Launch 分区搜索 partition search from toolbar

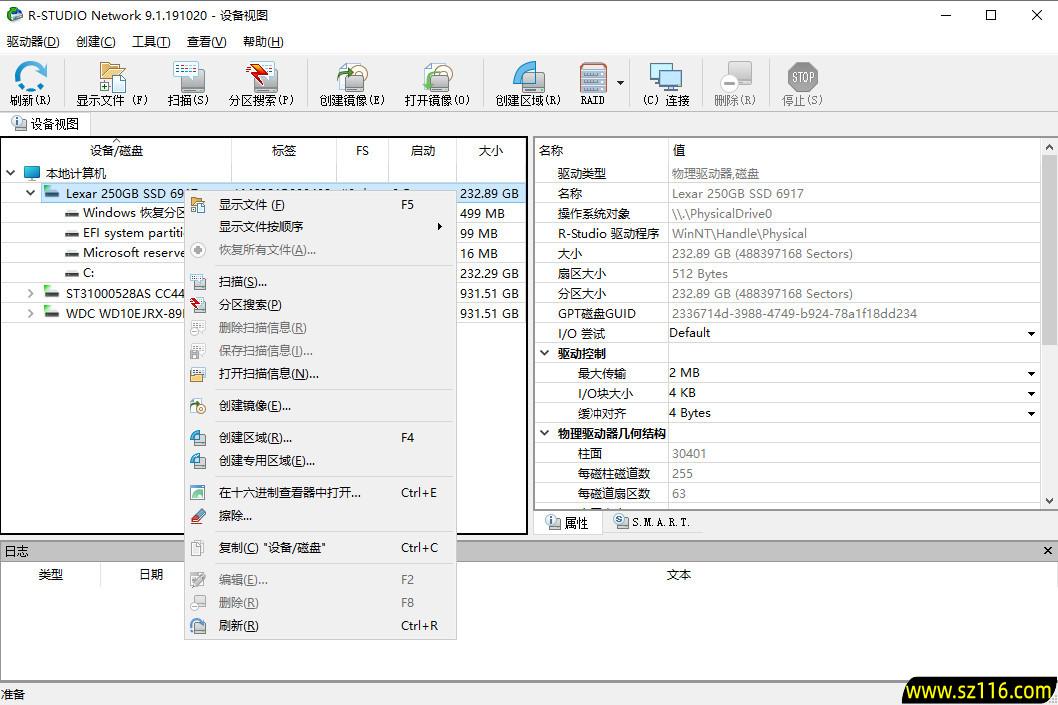point(262,82)
